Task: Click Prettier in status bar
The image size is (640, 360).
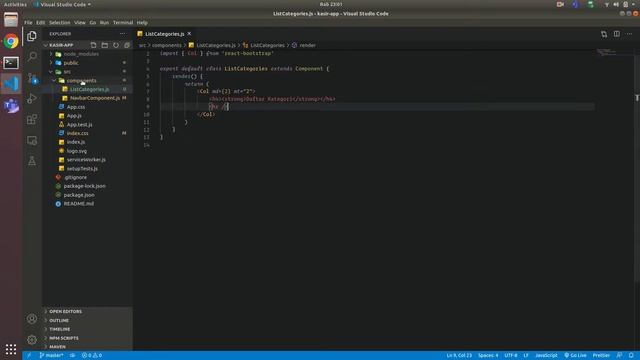Action: point(601,356)
